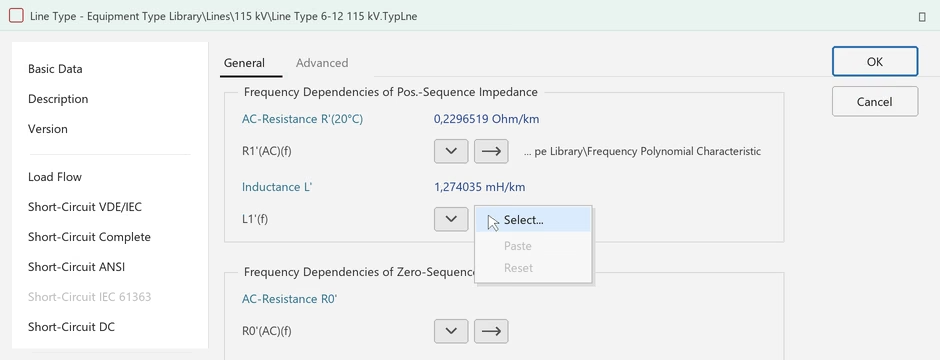This screenshot has width=940, height=360.
Task: Click the R1'(AC)(f) arrow go-to button
Action: [x=491, y=152]
